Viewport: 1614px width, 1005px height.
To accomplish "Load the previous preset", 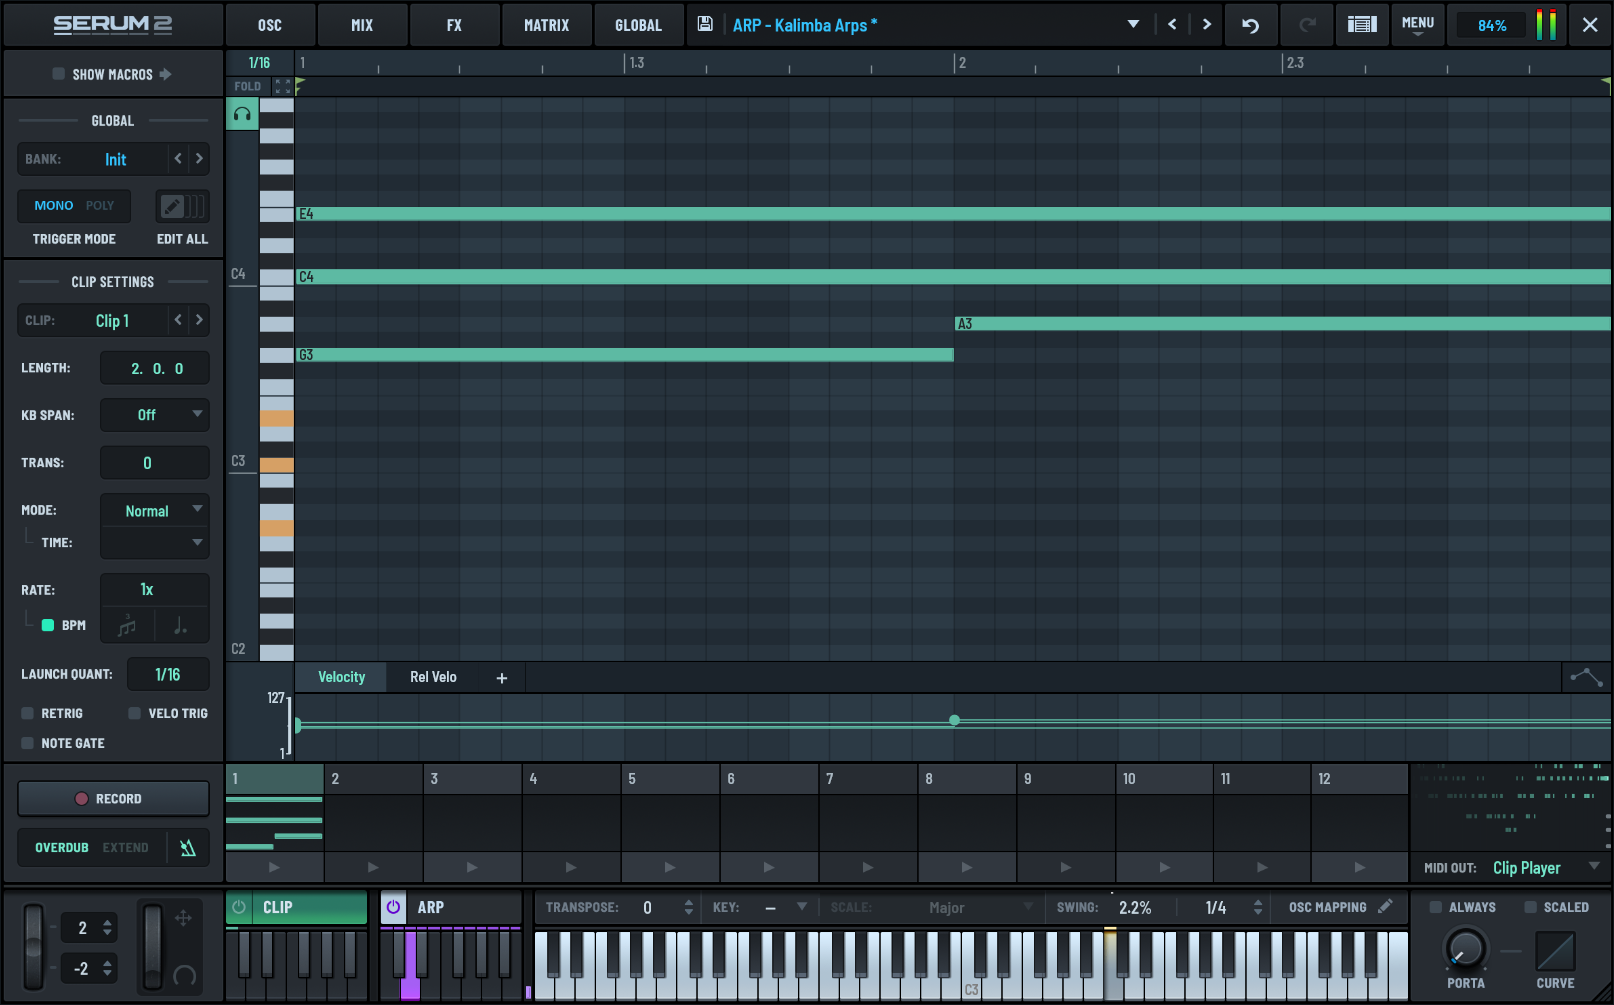I will [x=1172, y=25].
